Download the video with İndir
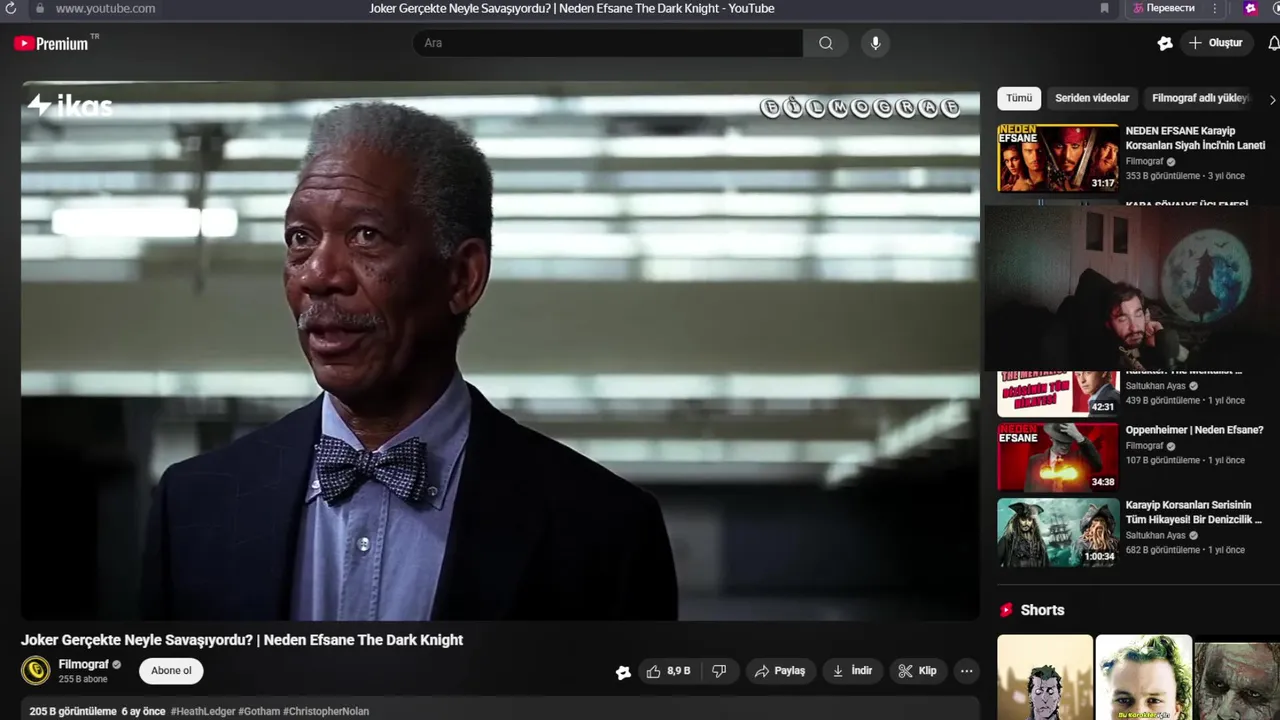Viewport: 1280px width, 720px height. point(852,671)
